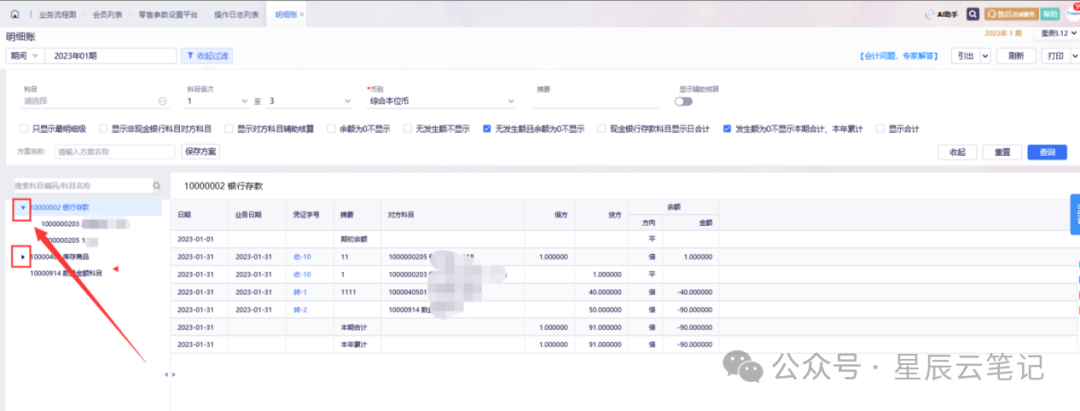The height and width of the screenshot is (411, 1080).
Task: Open 售后在线服务 support
Action: pyautogui.click(x=1012, y=14)
